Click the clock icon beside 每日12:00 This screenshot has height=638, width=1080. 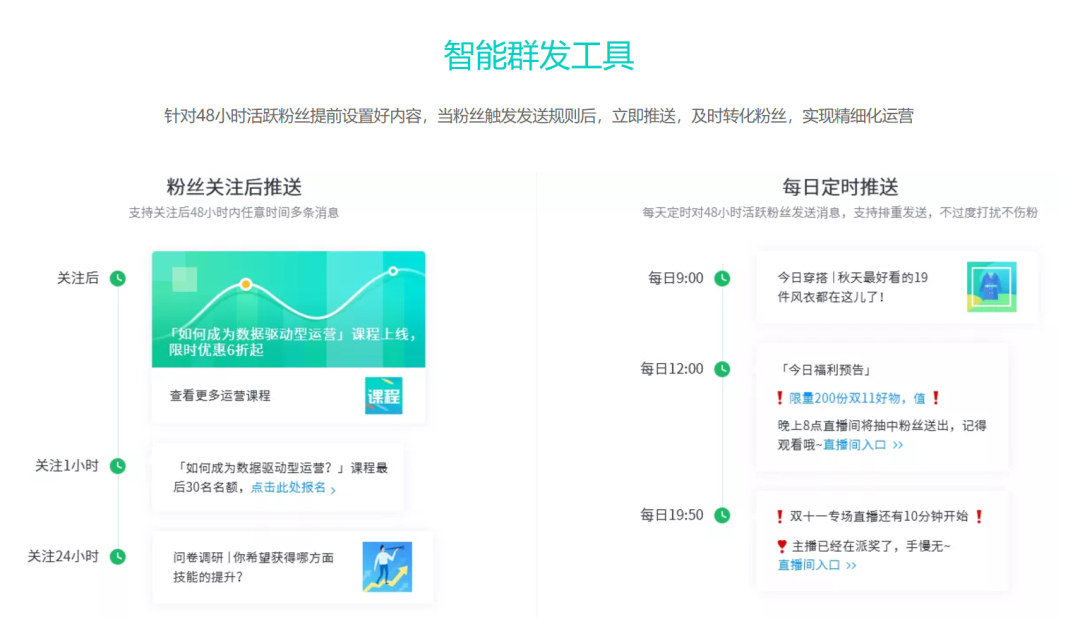tap(722, 369)
